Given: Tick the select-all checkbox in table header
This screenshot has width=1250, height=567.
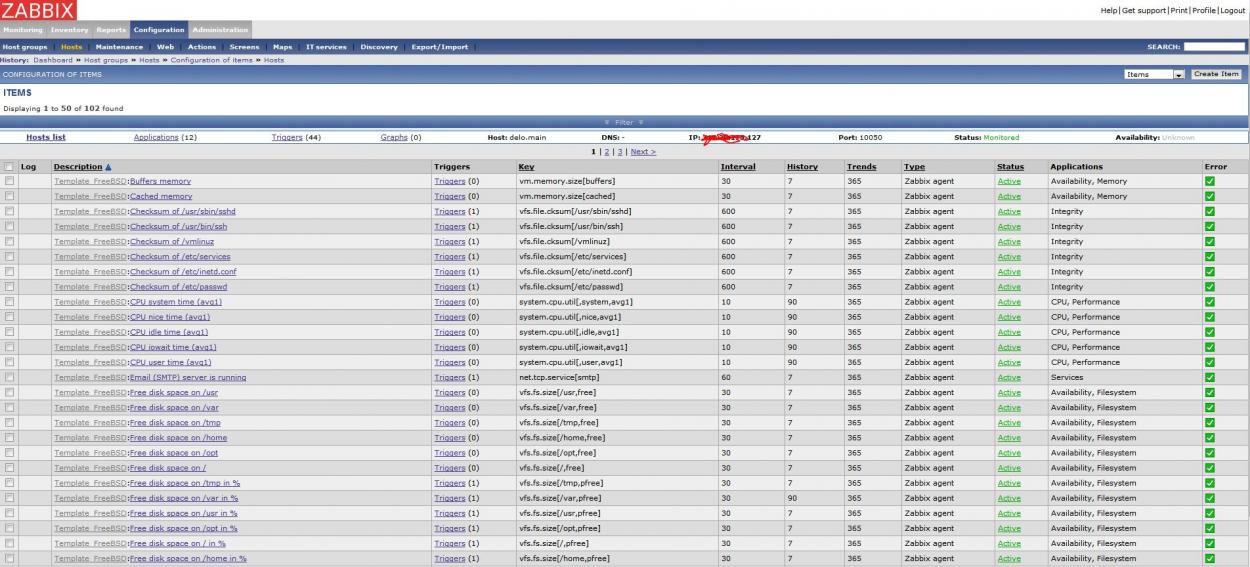Looking at the screenshot, I should point(9,166).
